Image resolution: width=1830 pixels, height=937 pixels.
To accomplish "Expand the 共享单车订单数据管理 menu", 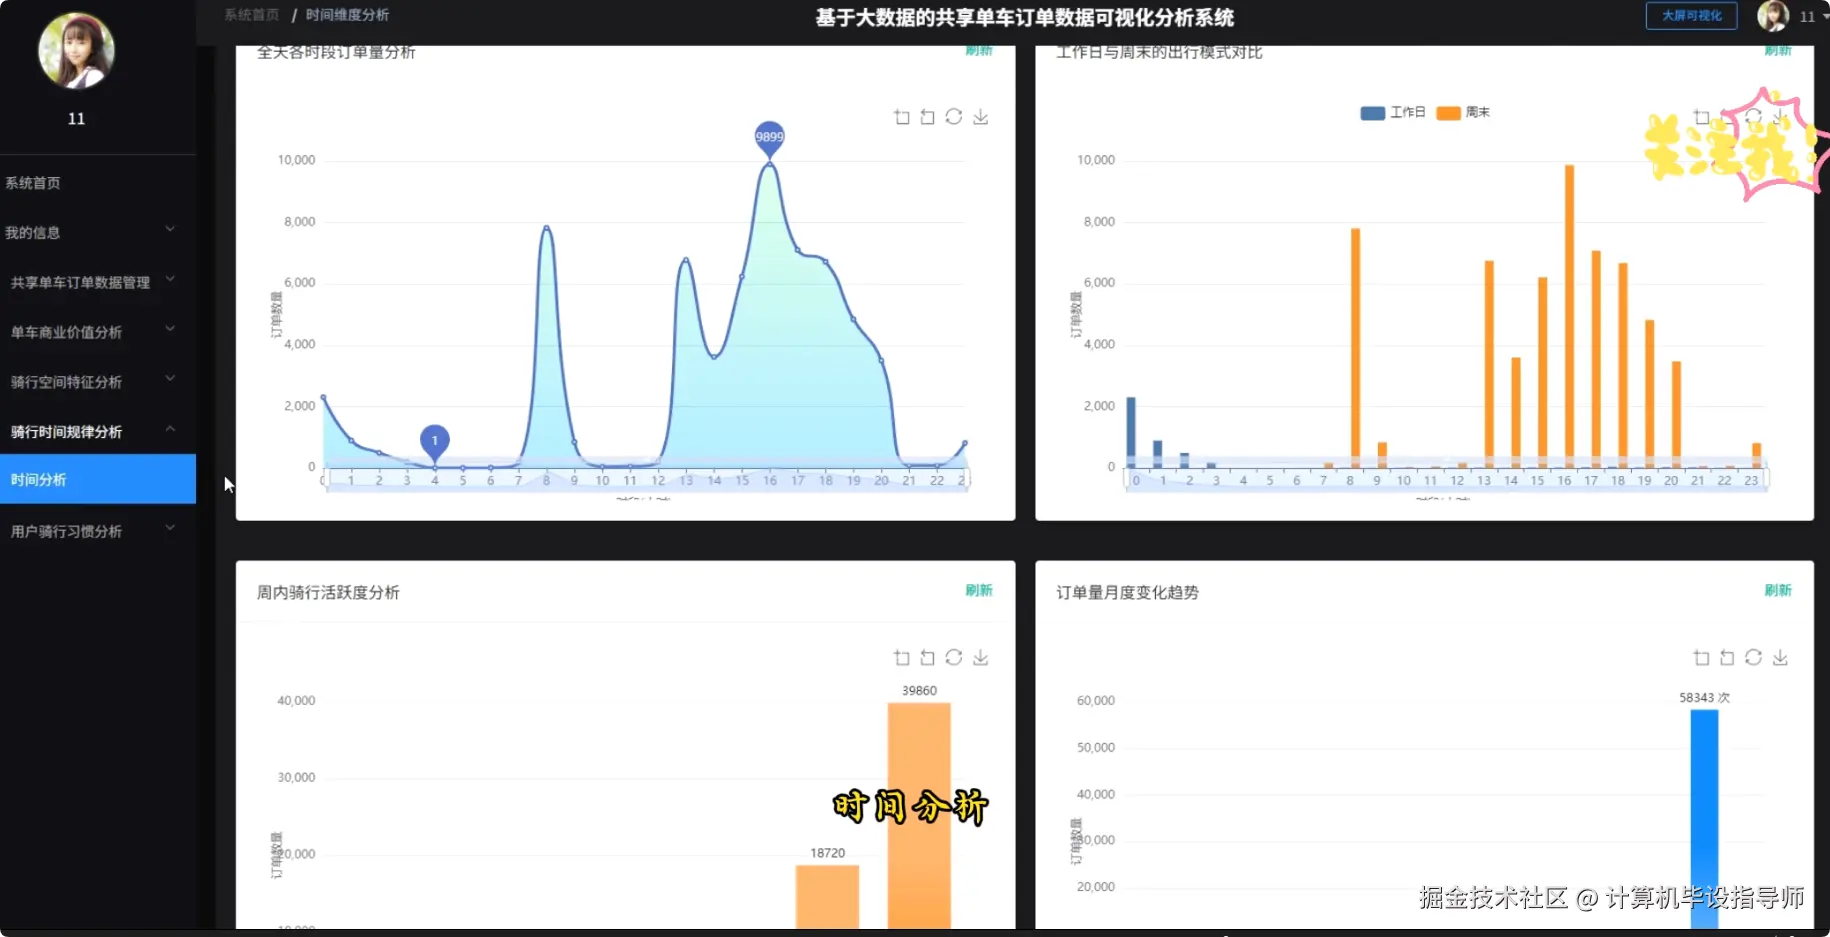I will click(98, 282).
